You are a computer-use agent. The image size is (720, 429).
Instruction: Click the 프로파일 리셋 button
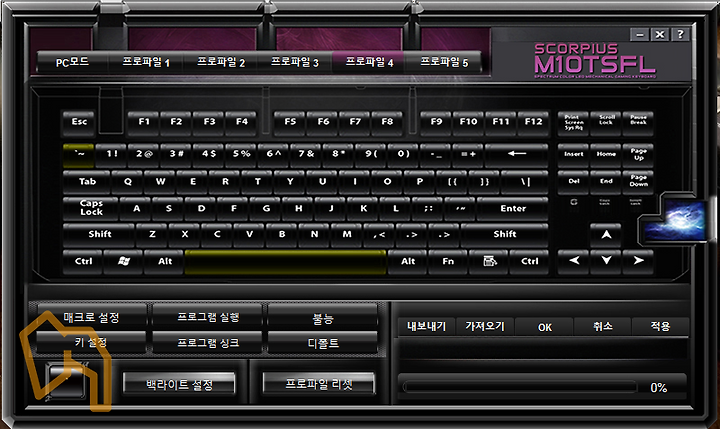(x=319, y=384)
